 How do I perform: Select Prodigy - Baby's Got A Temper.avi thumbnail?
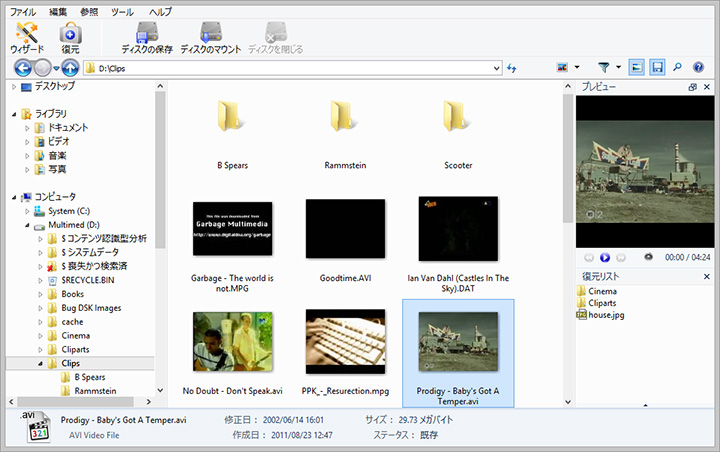458,341
